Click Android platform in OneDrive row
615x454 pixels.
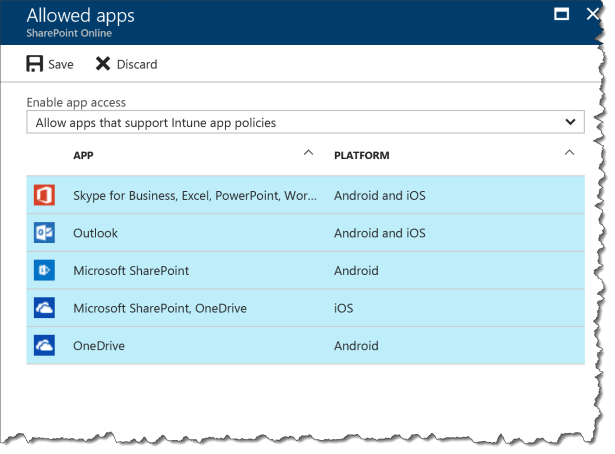pyautogui.click(x=356, y=346)
